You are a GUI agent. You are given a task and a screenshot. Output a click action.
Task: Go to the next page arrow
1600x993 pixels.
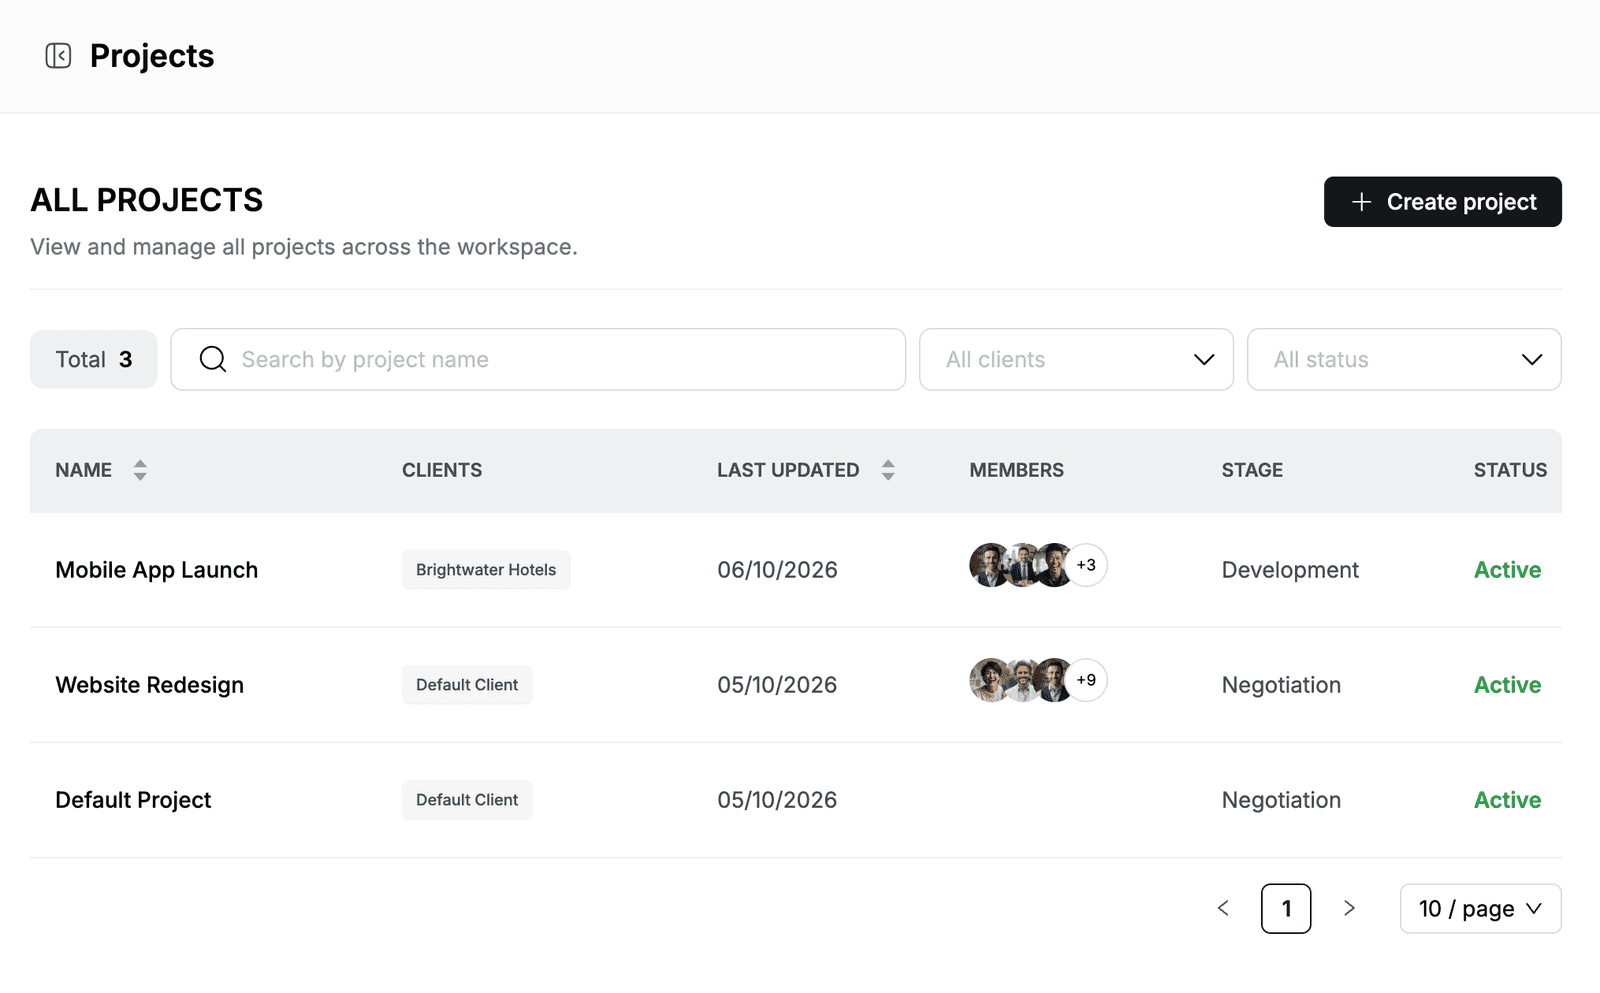tap(1349, 908)
